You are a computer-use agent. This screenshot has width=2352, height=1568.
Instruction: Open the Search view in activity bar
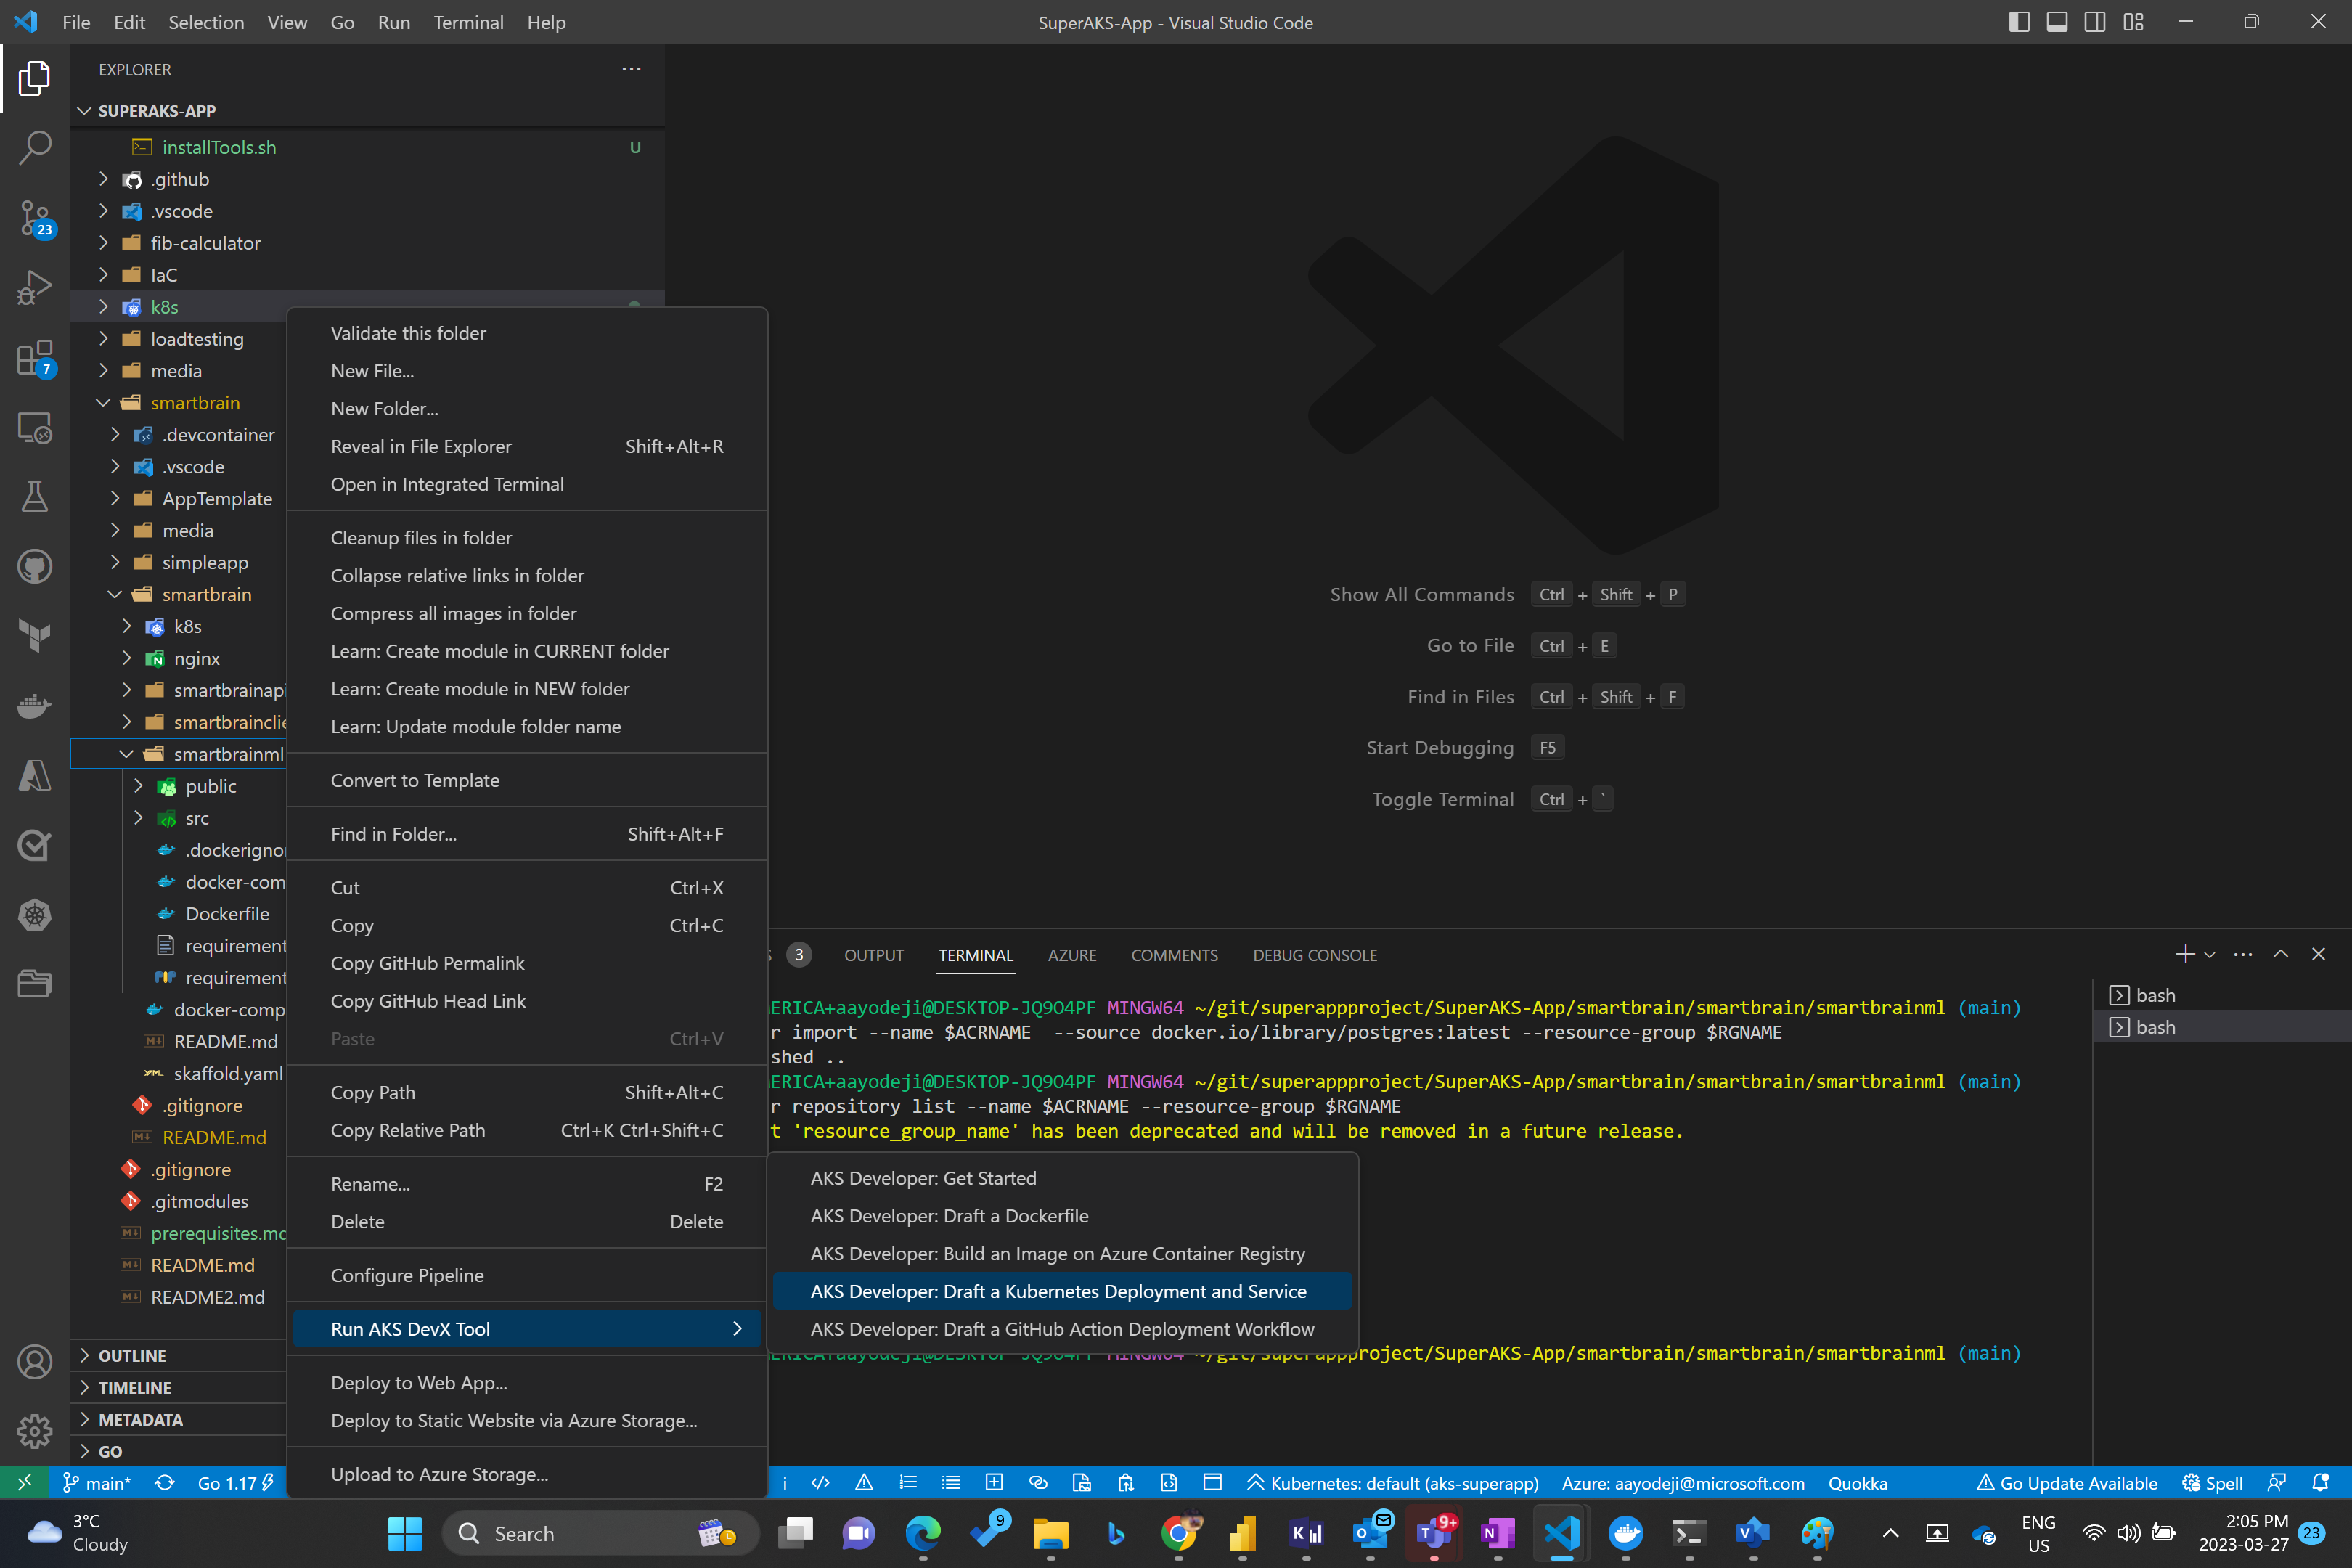(x=35, y=147)
